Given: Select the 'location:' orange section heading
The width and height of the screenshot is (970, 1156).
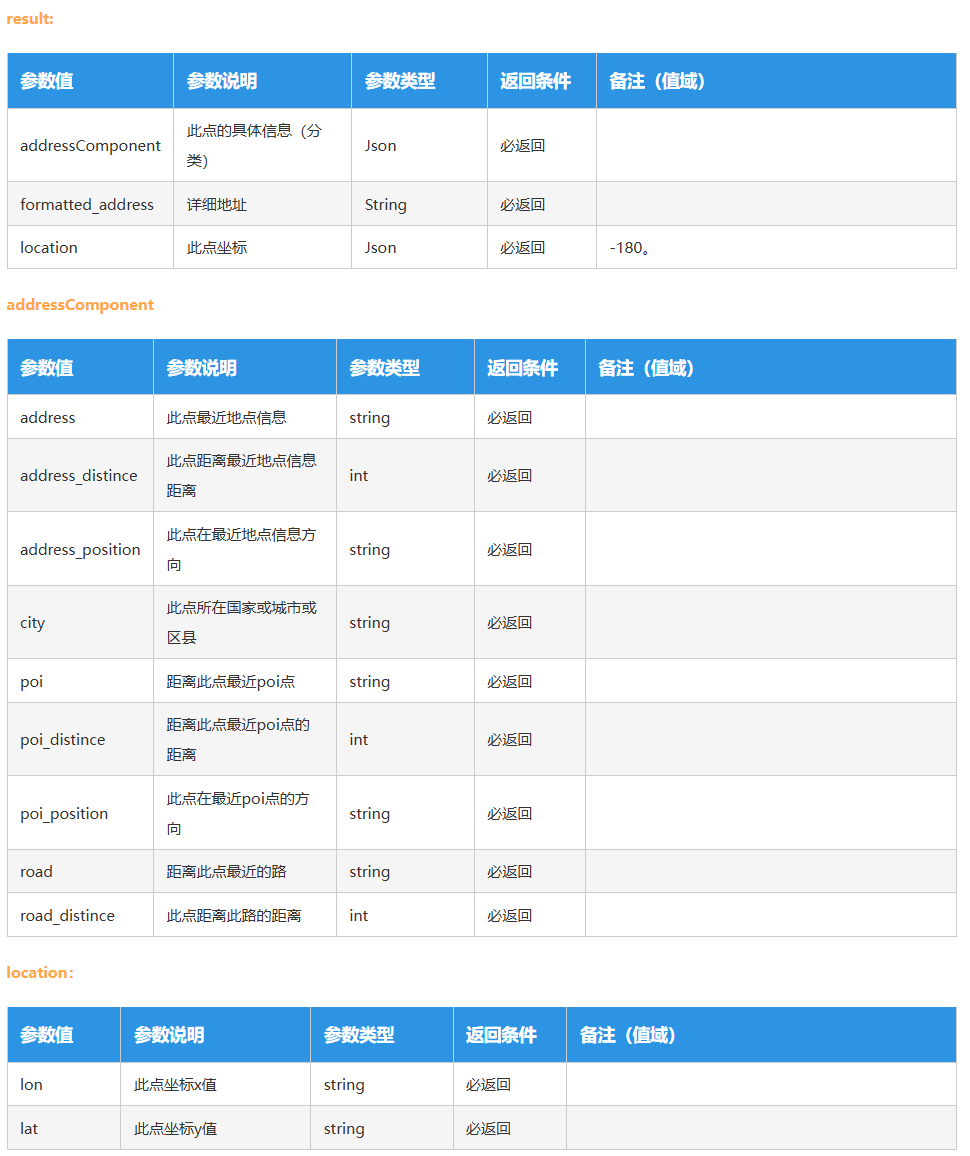Looking at the screenshot, I should point(40,972).
